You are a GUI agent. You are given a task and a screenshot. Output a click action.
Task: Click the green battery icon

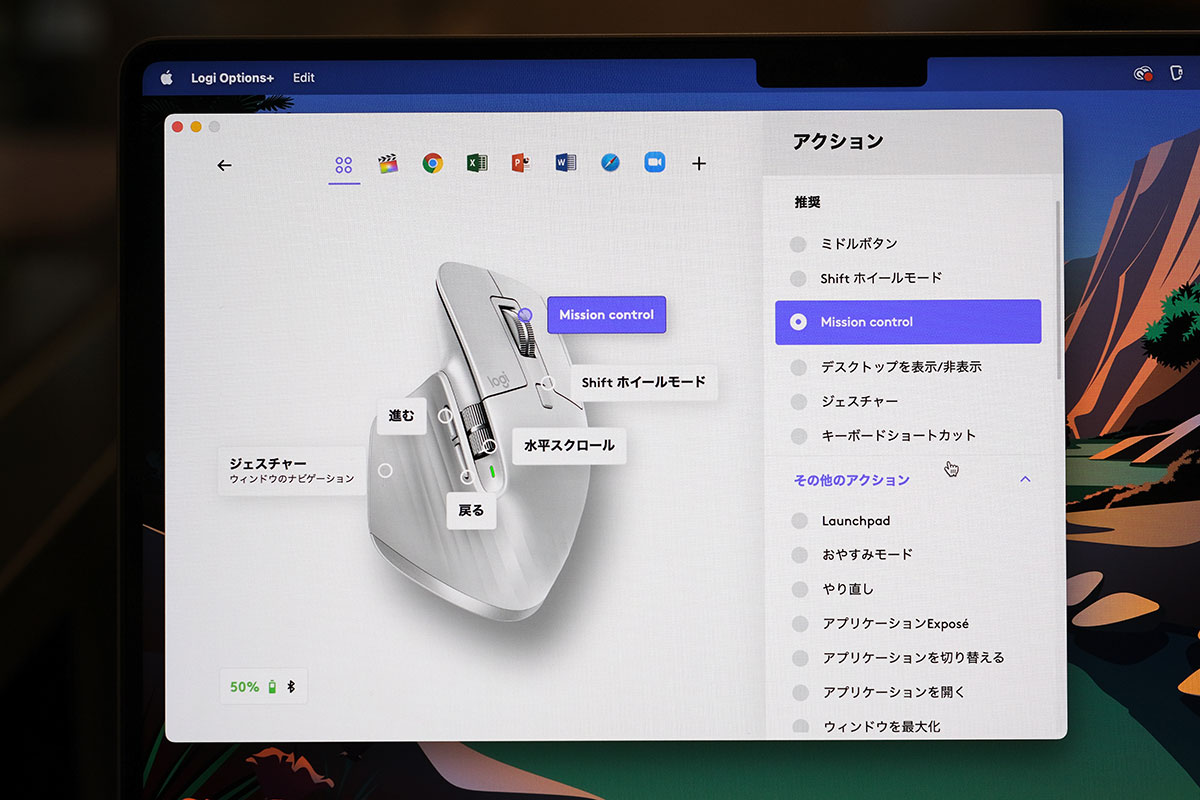click(272, 687)
